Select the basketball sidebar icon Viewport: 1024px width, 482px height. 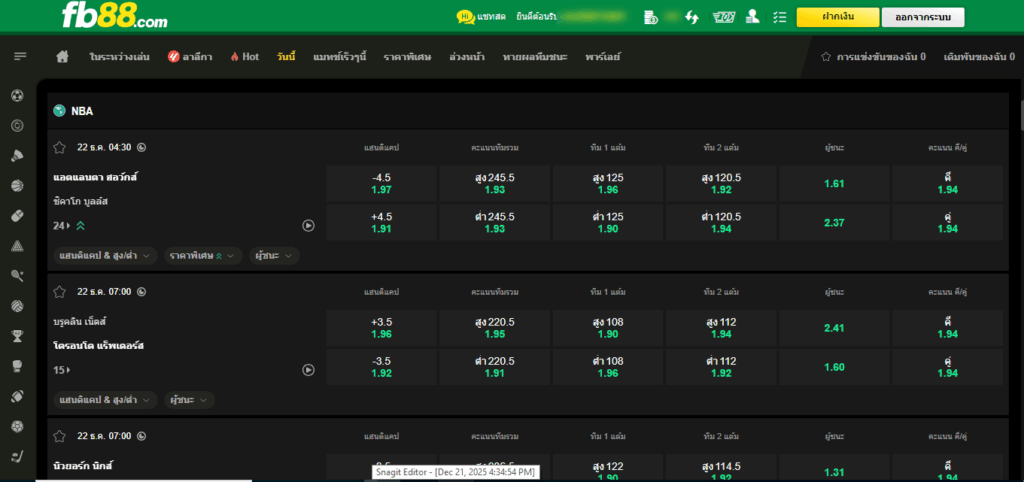(18, 186)
